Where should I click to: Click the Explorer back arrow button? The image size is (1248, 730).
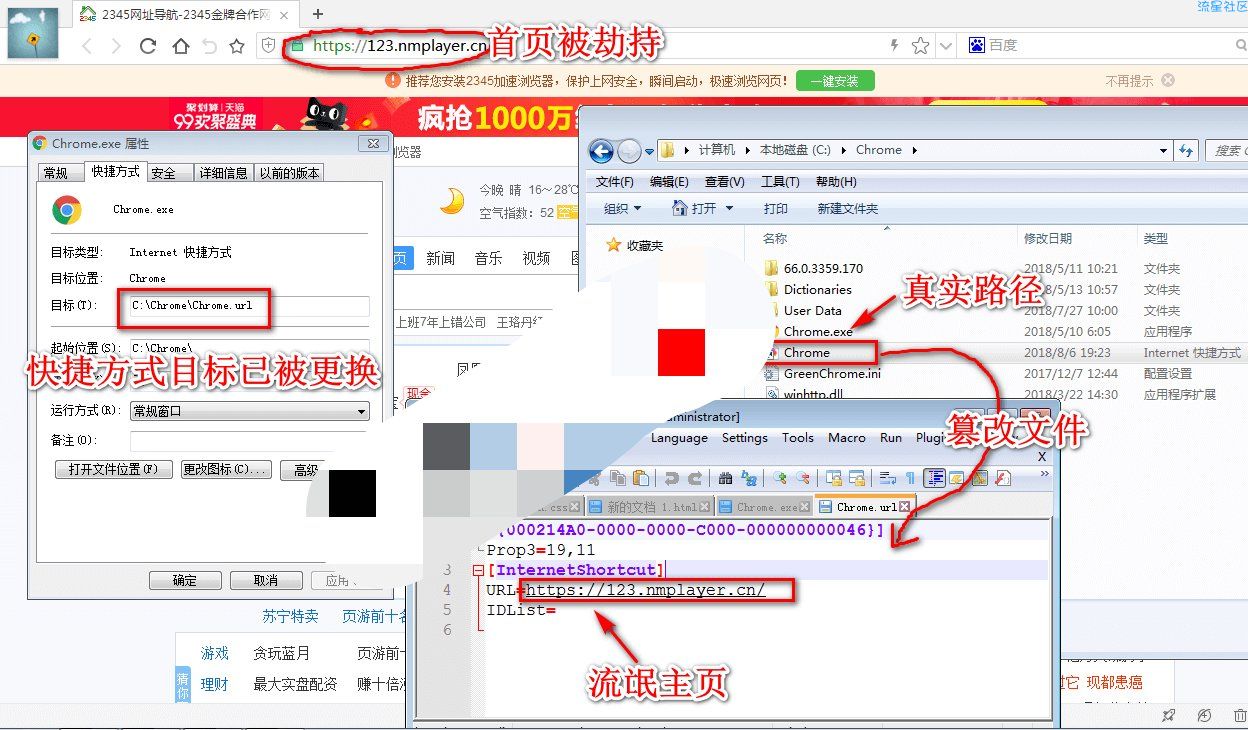click(601, 151)
